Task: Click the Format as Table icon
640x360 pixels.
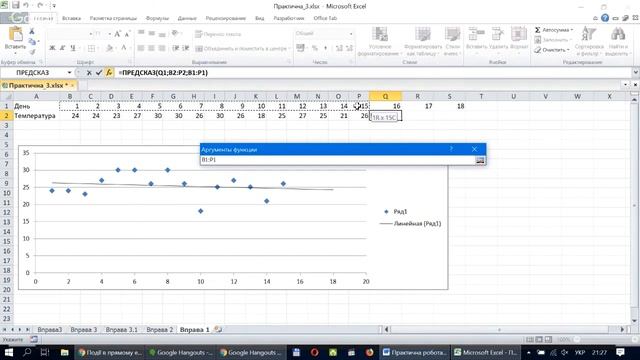Action: [423, 34]
